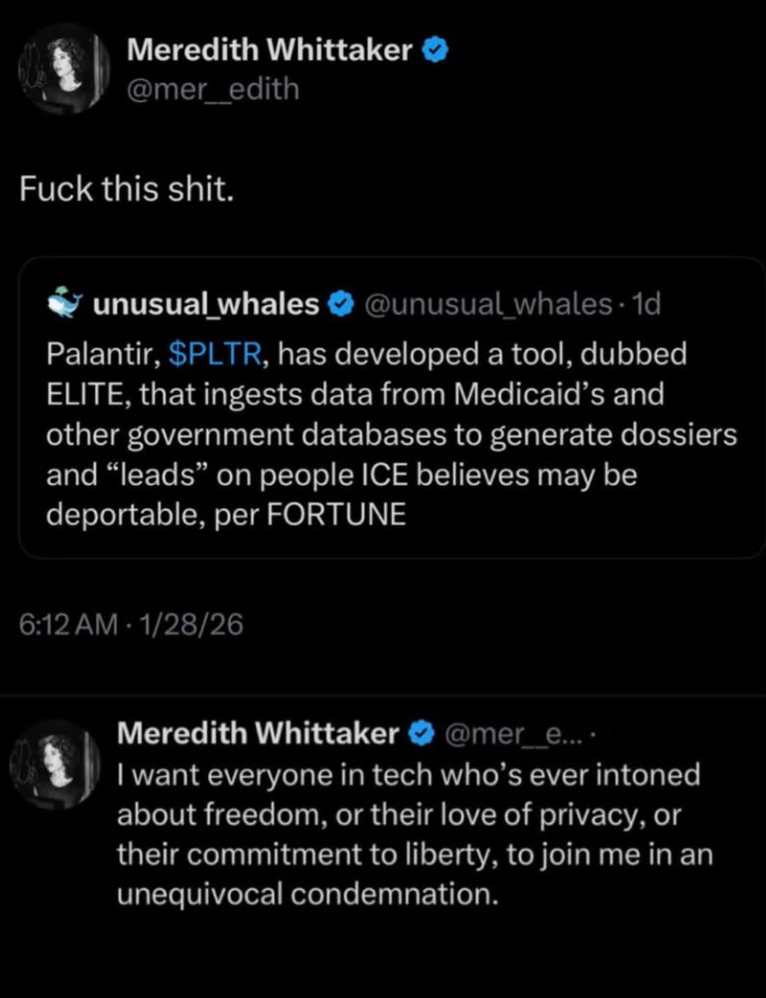Click the verified badge next to unusual_whales
The image size is (766, 998).
click(340, 303)
